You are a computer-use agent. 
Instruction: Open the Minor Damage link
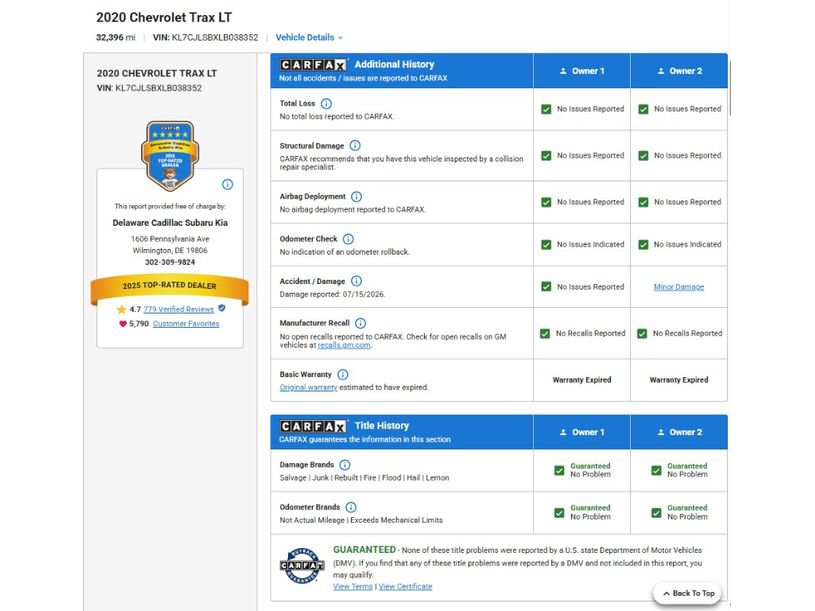[x=679, y=287]
